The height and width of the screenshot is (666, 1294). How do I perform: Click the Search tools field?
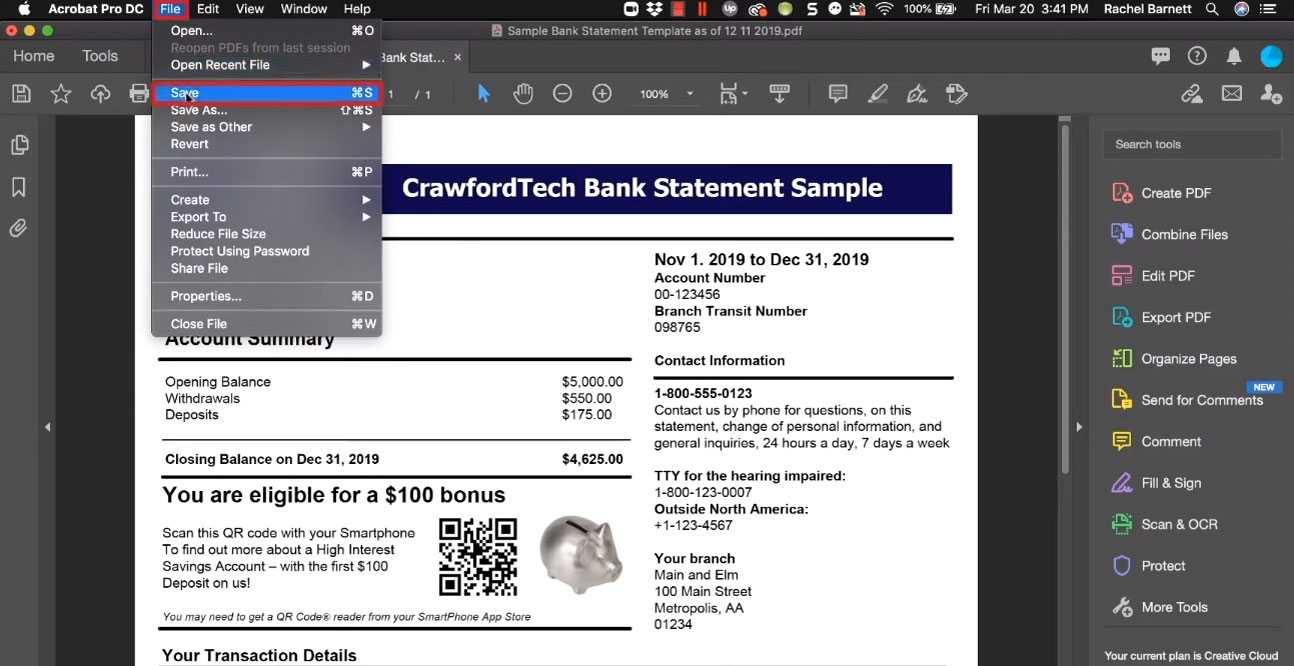point(1192,144)
